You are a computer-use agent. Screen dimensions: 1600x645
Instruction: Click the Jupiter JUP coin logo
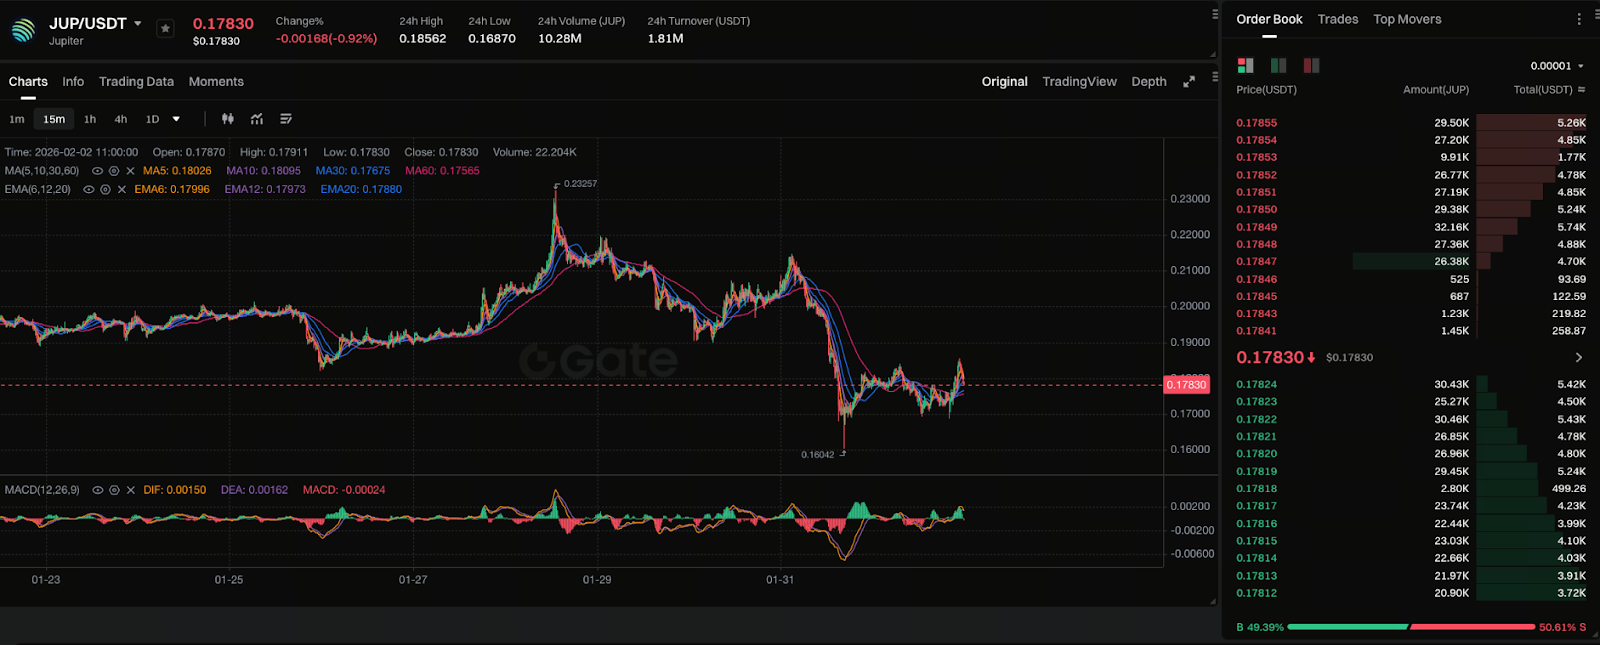[23, 30]
